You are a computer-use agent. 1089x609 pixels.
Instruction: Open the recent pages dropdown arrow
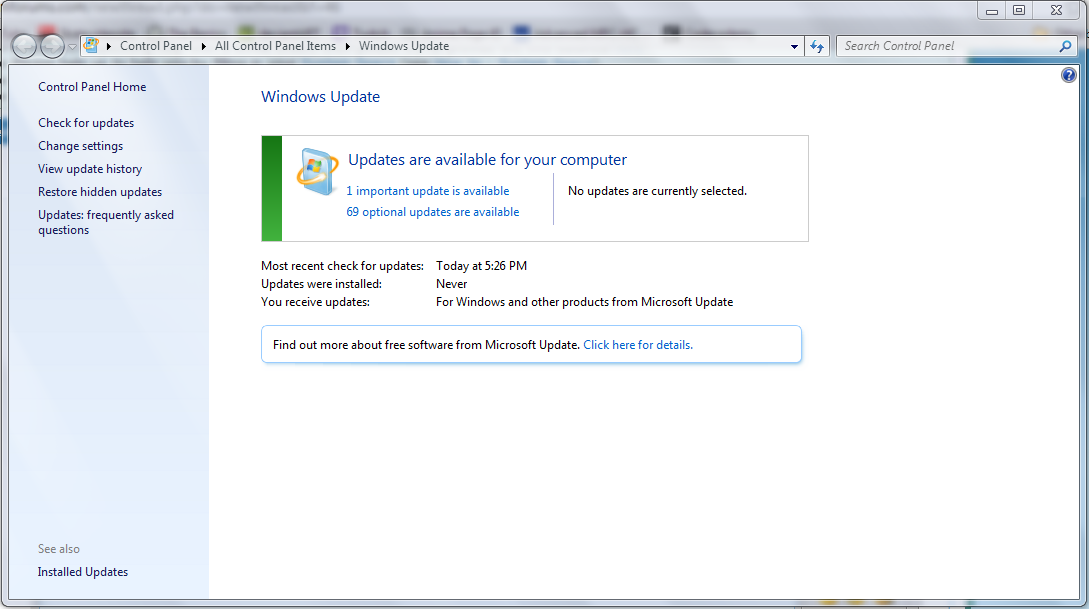[72, 47]
